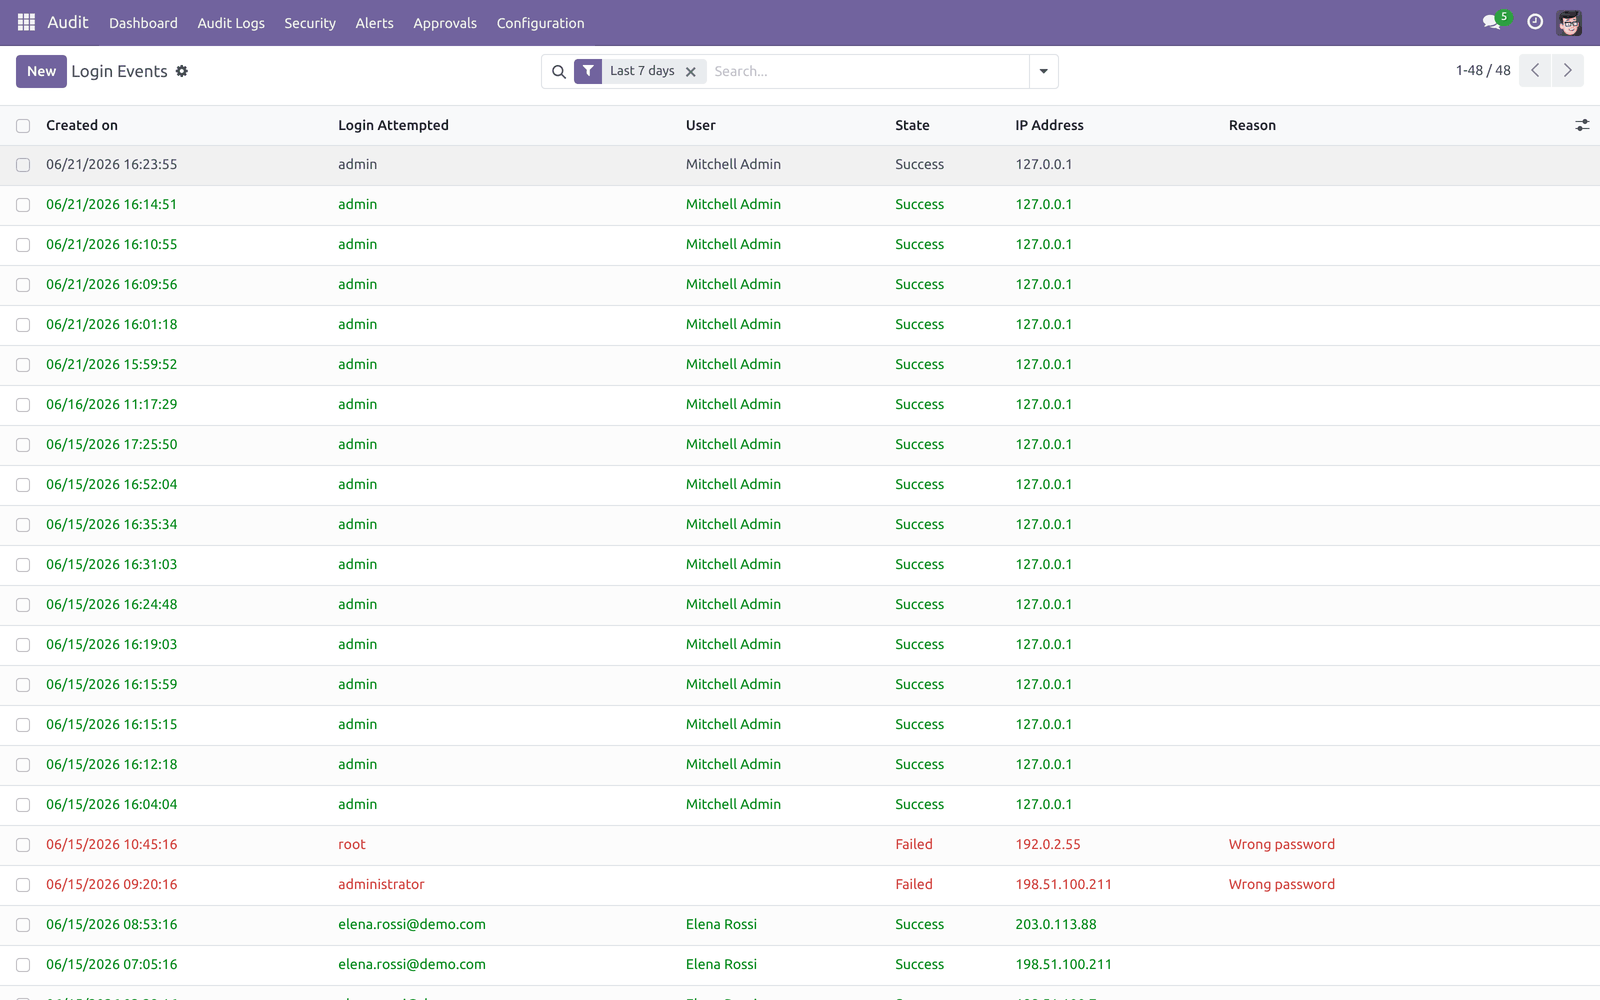Check the row 06/16/2026 11:17:29
Image resolution: width=1600 pixels, height=1000 pixels.
coord(23,405)
